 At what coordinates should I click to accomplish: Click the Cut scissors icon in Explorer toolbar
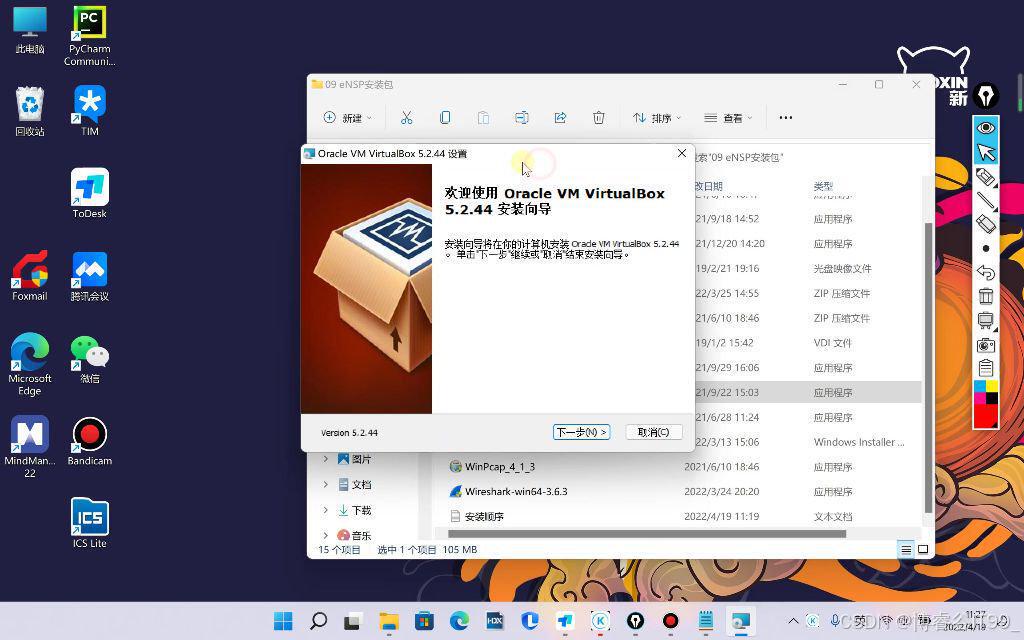(x=406, y=118)
